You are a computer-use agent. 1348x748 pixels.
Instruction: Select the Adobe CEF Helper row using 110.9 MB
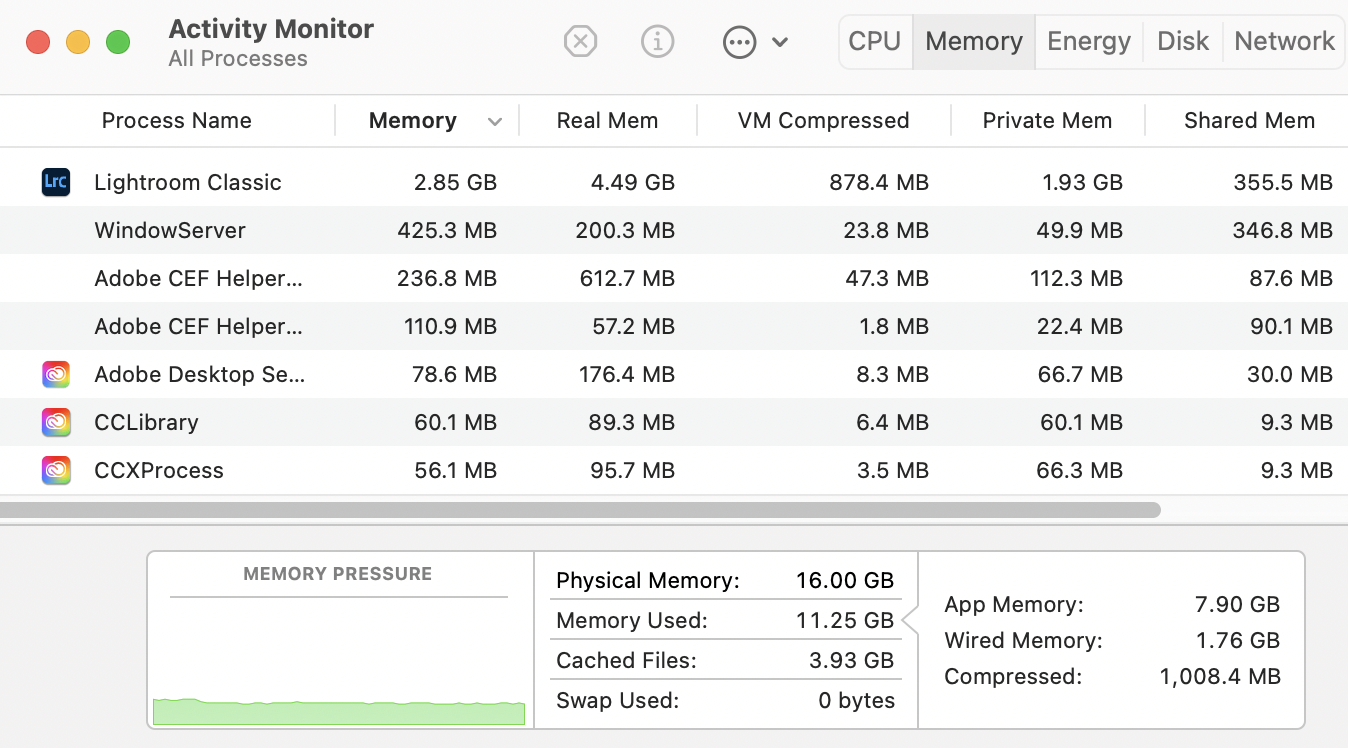[x=674, y=326]
